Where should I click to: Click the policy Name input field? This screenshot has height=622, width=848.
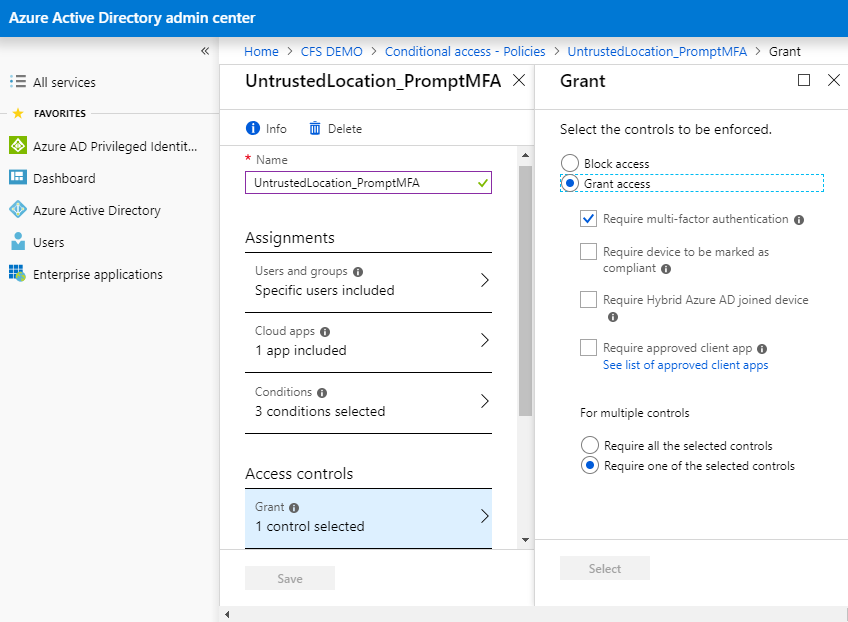coord(368,182)
